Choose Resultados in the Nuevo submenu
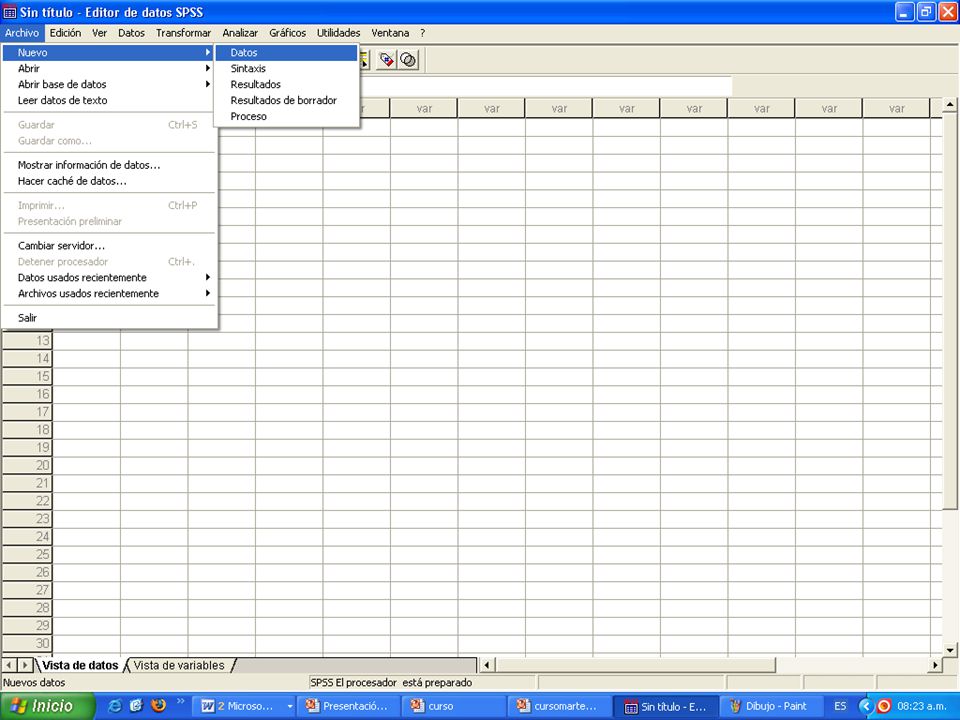960x720 pixels. tap(286, 84)
